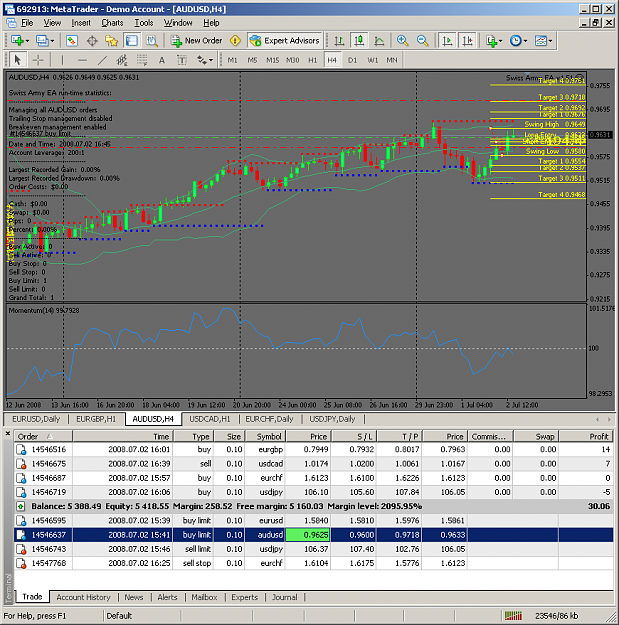Toggle the Data Window crosshair-target icon

[92, 41]
